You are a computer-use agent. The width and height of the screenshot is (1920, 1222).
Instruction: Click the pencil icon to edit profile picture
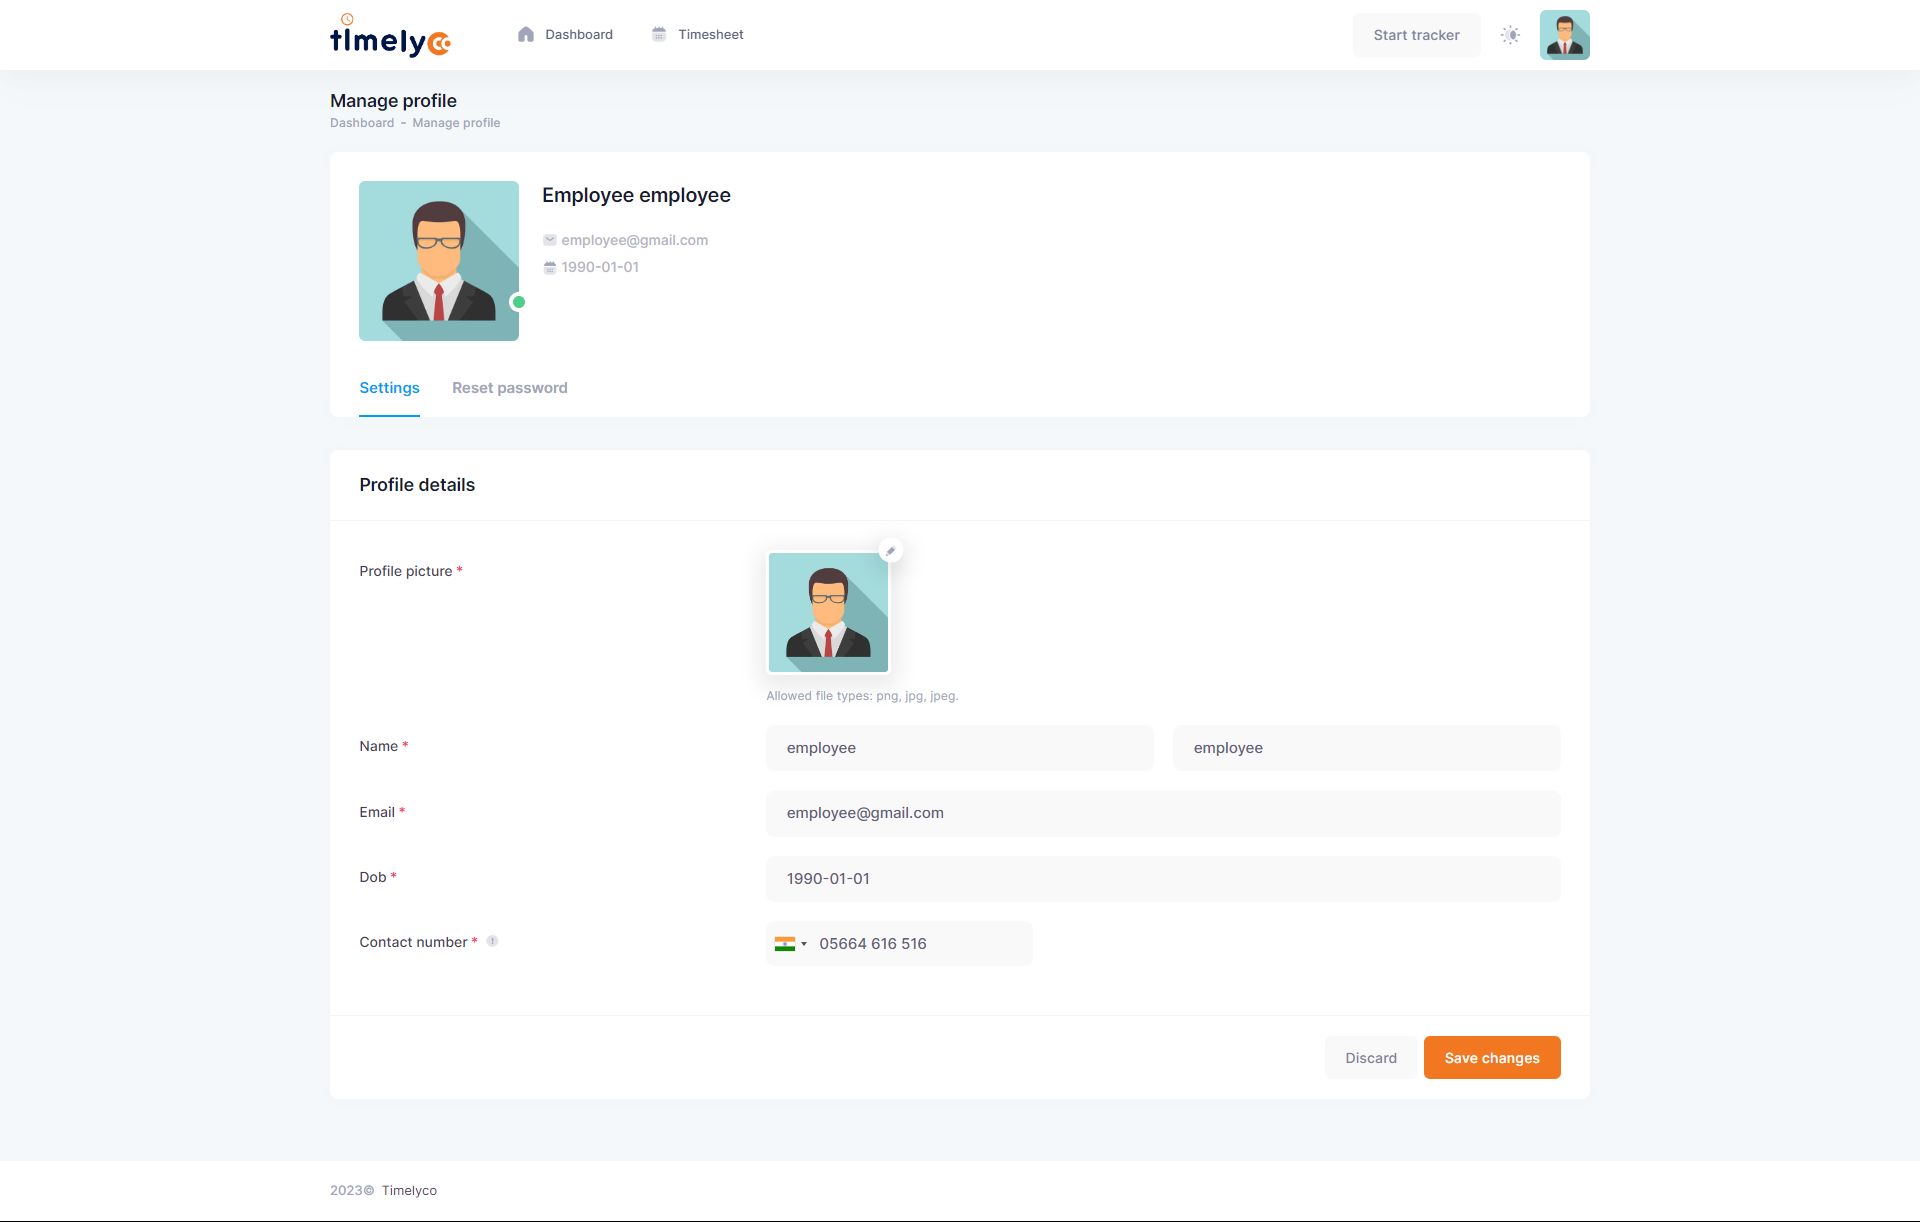coord(890,551)
